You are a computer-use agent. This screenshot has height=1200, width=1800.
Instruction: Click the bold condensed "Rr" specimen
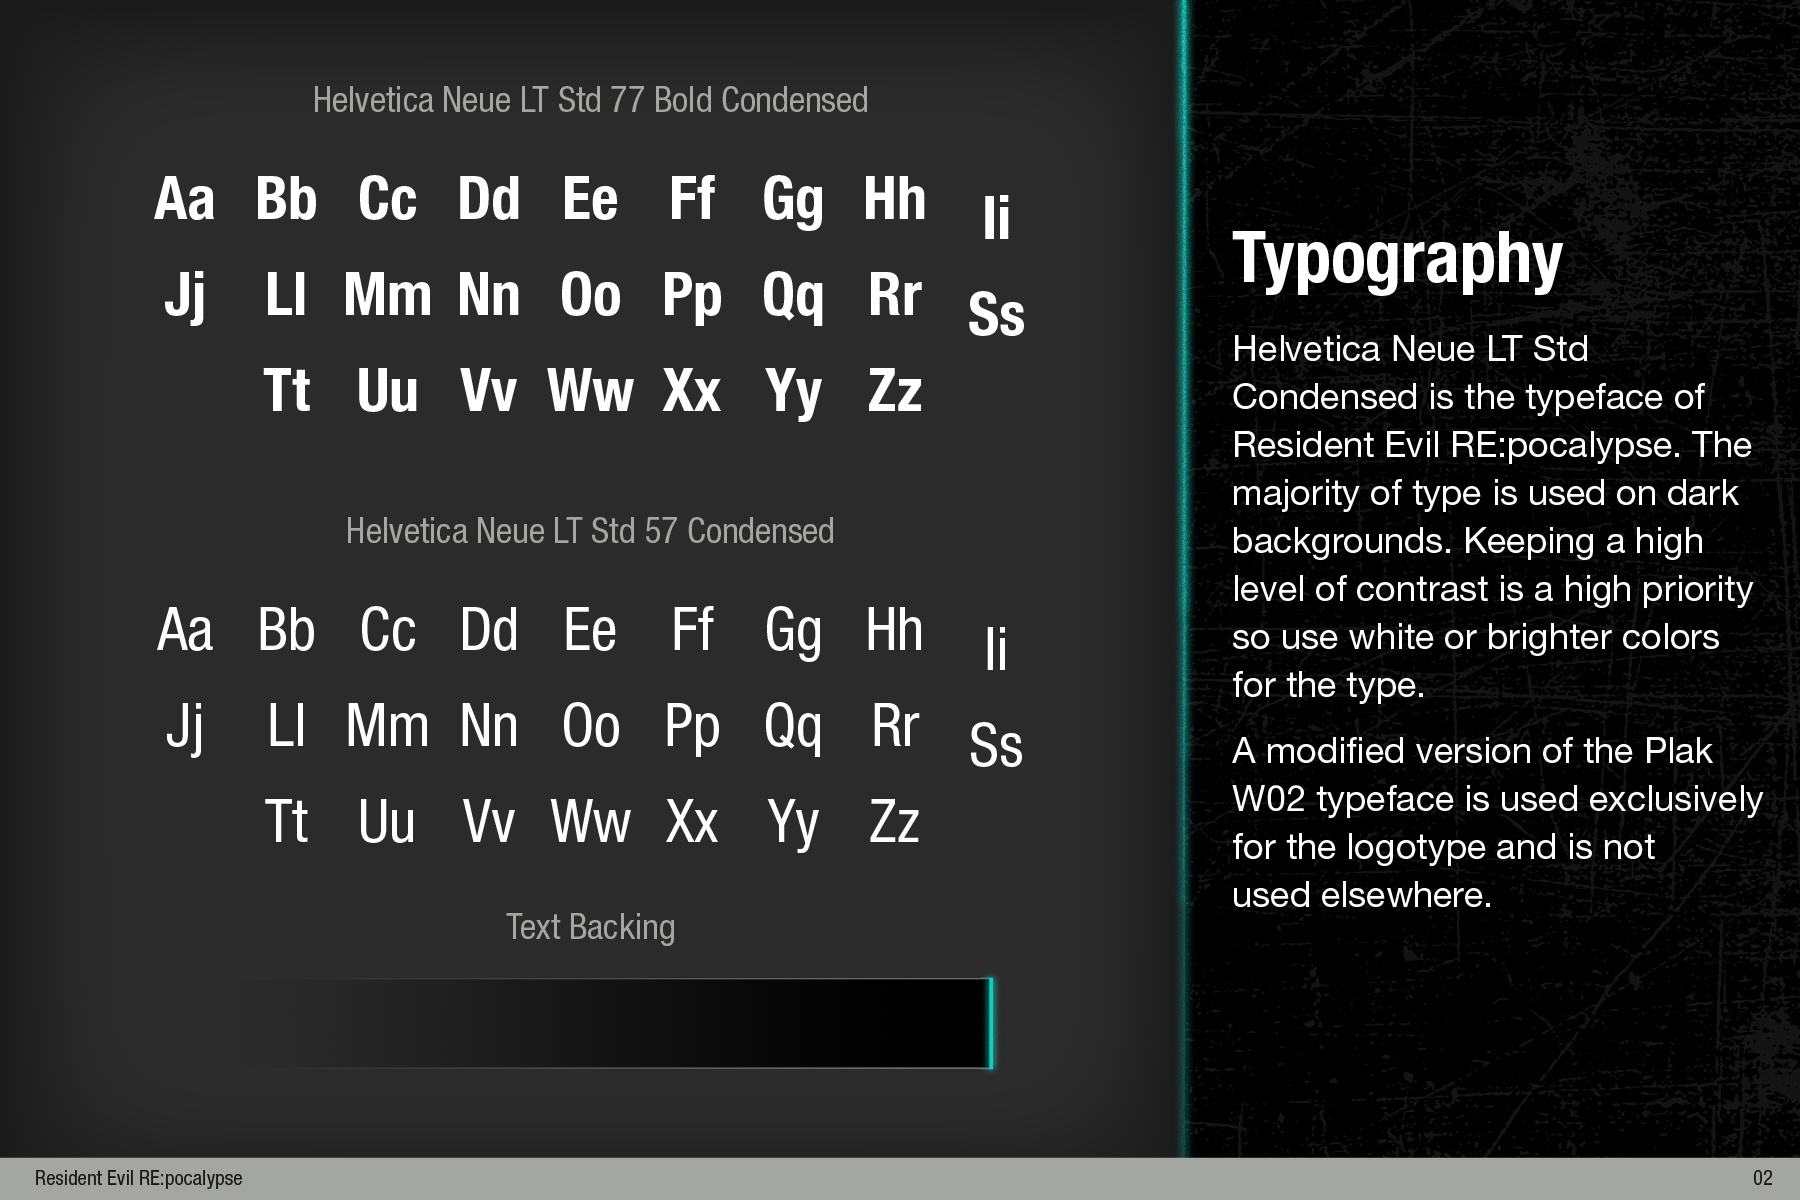(895, 294)
